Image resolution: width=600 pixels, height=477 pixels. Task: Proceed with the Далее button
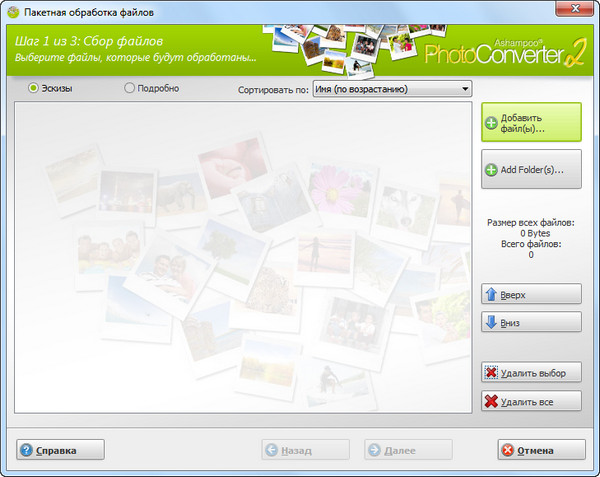click(x=408, y=451)
